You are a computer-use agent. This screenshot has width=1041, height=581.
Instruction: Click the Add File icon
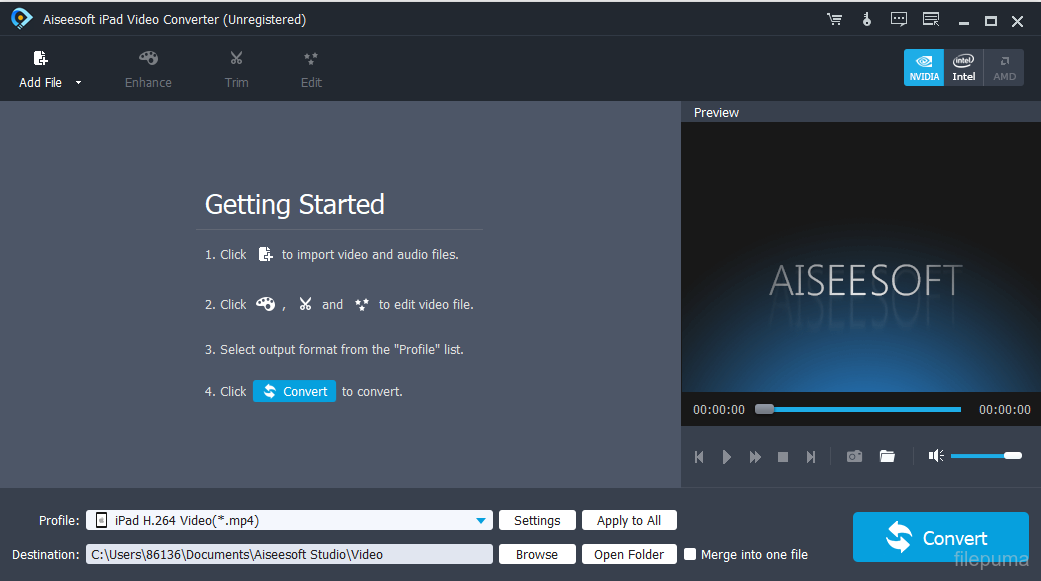40,59
